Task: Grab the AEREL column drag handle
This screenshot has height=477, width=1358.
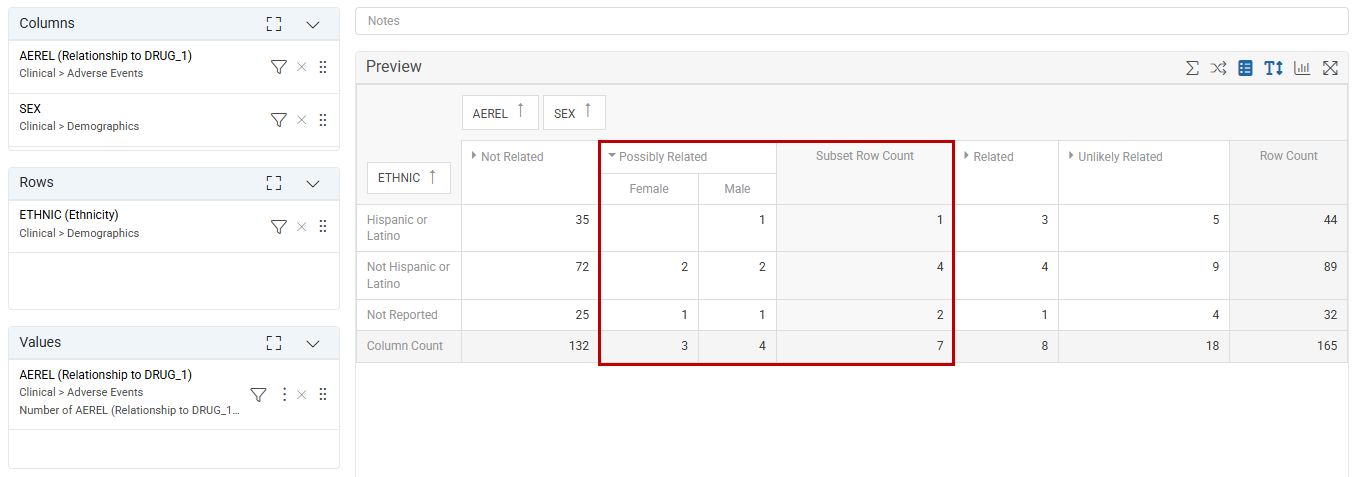Action: [x=322, y=67]
